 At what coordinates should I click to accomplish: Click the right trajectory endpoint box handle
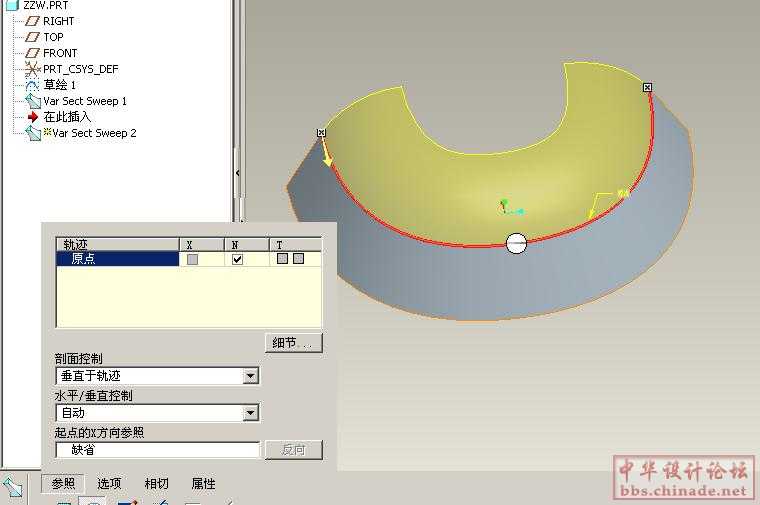(x=648, y=87)
